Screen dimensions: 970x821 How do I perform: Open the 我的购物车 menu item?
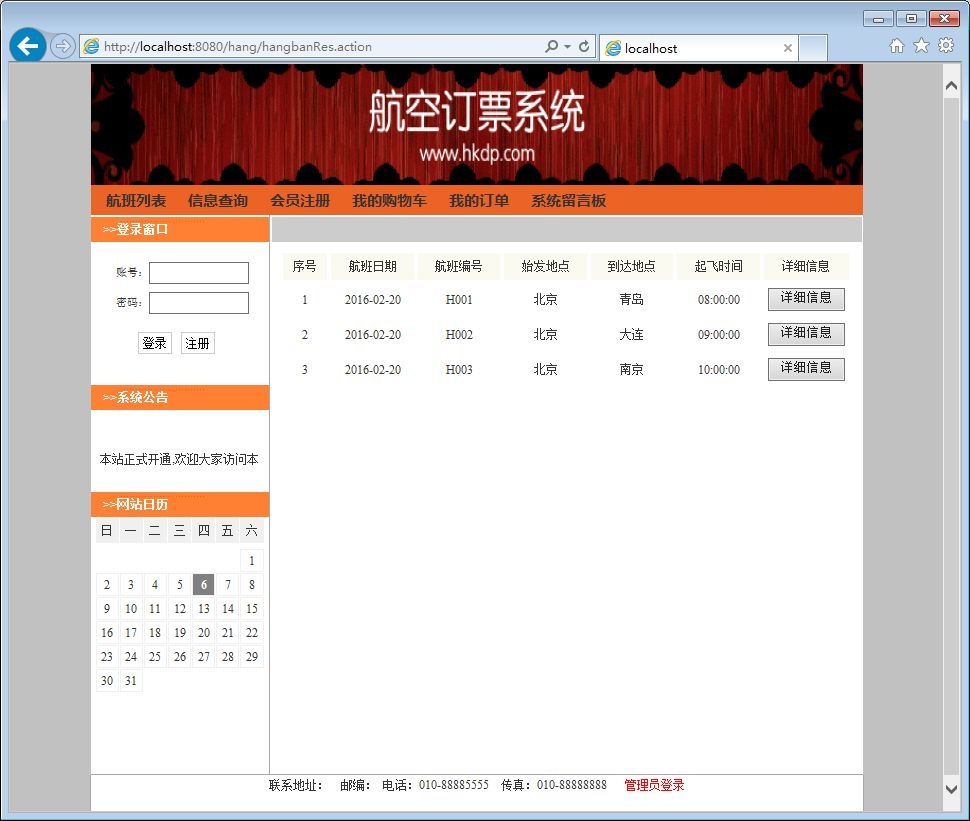tap(389, 200)
